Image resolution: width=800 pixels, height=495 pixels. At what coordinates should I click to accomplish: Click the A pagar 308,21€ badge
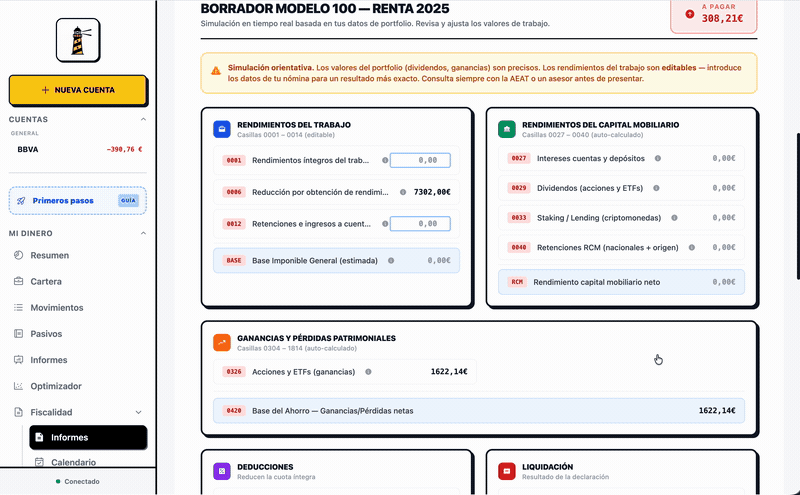(714, 14)
